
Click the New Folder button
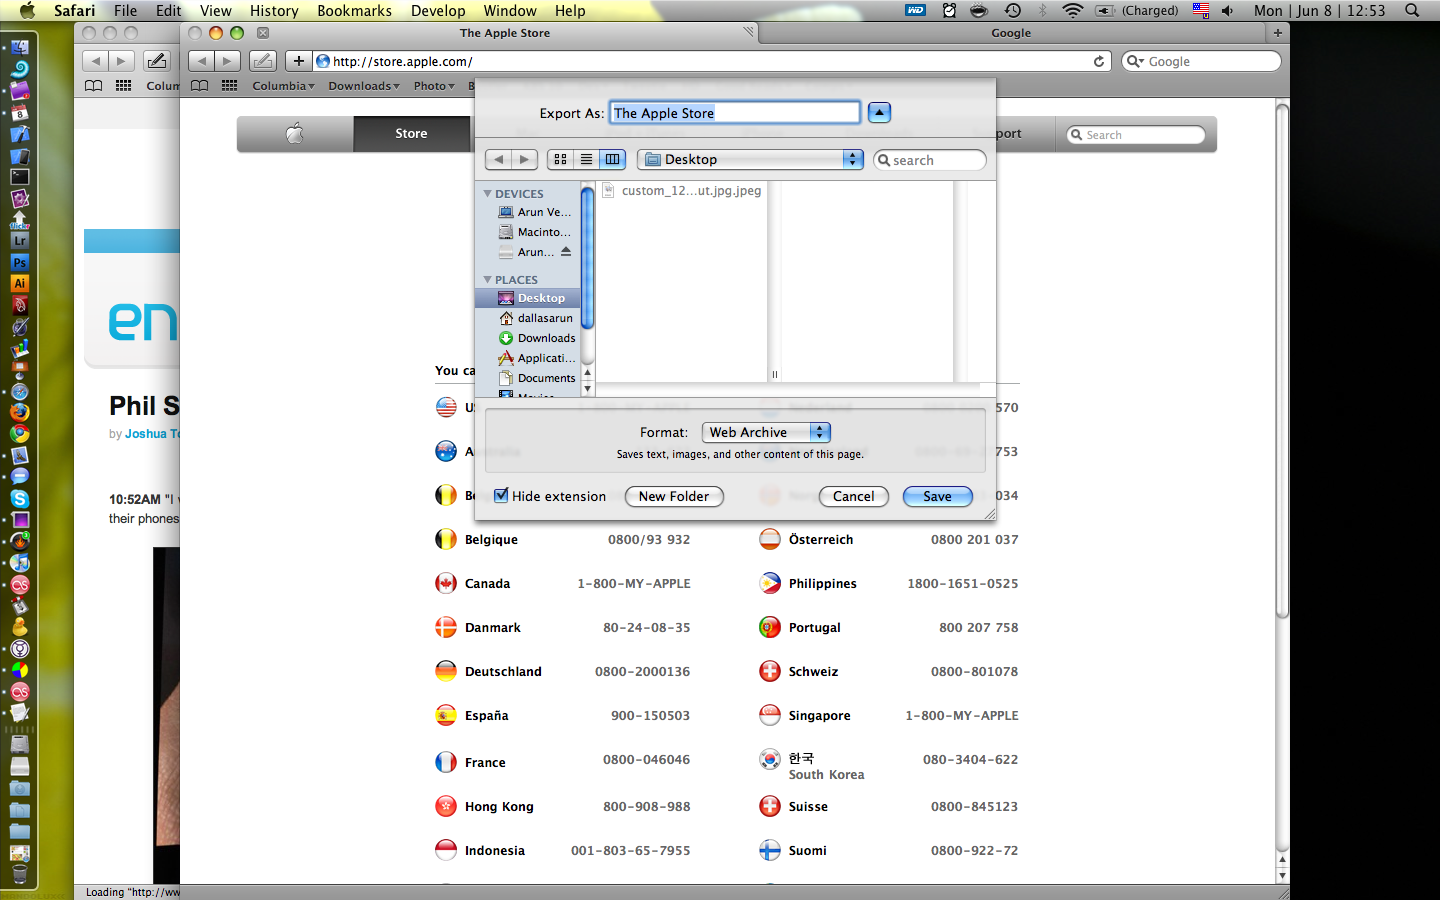click(674, 496)
